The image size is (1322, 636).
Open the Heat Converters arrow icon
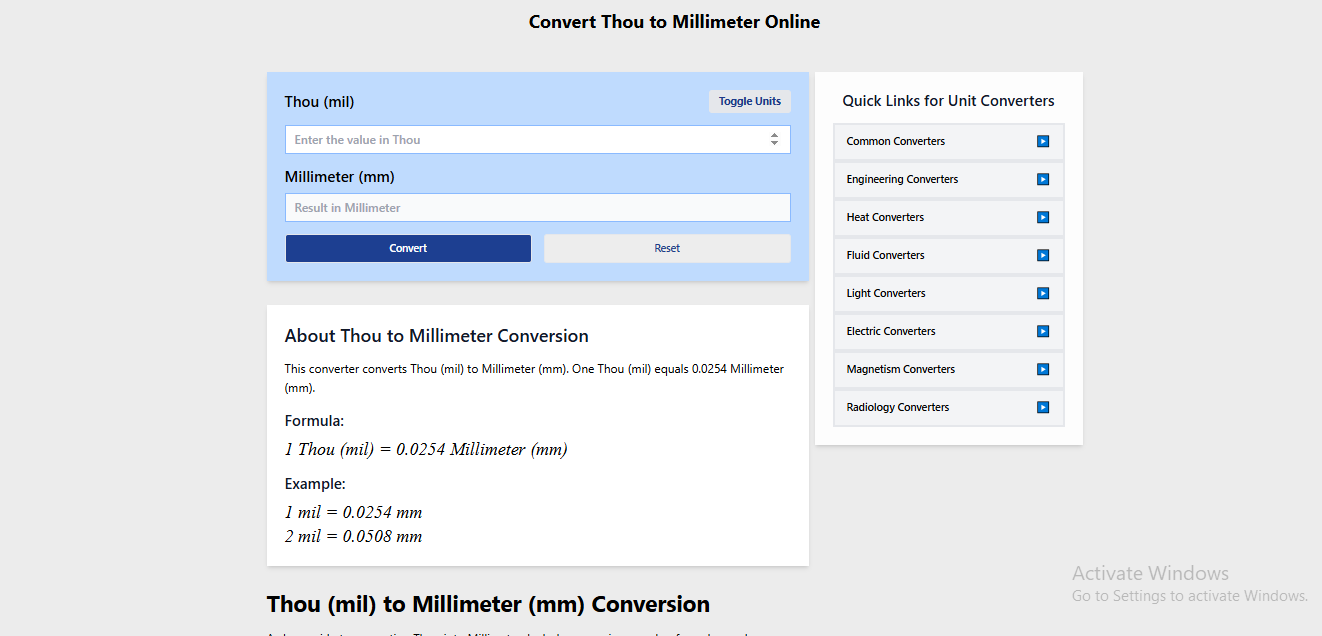[1043, 217]
